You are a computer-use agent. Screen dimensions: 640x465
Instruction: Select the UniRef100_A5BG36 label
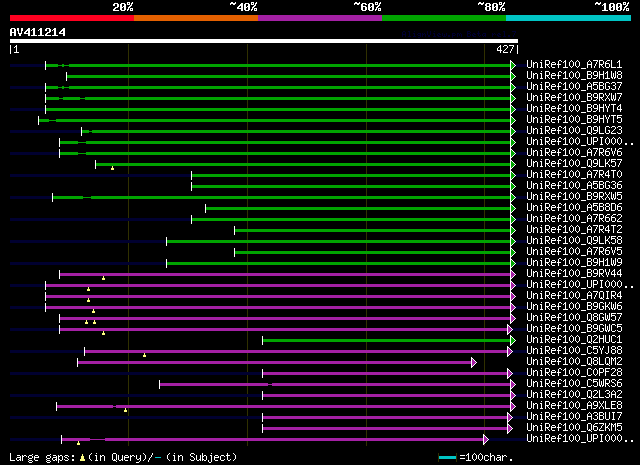pyautogui.click(x=574, y=186)
